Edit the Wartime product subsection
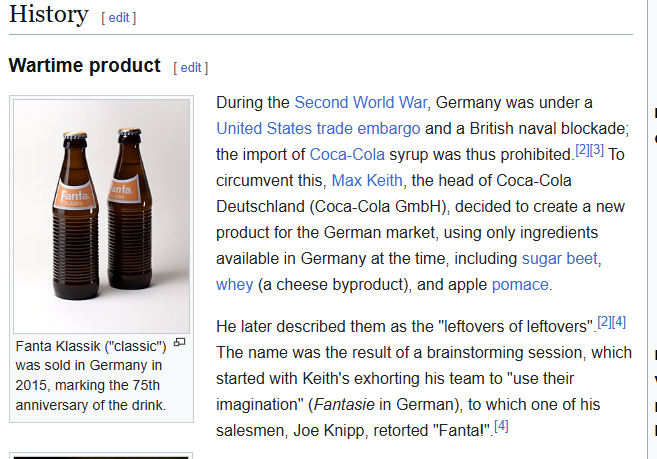Screen dimensions: 657x459 (191, 67)
